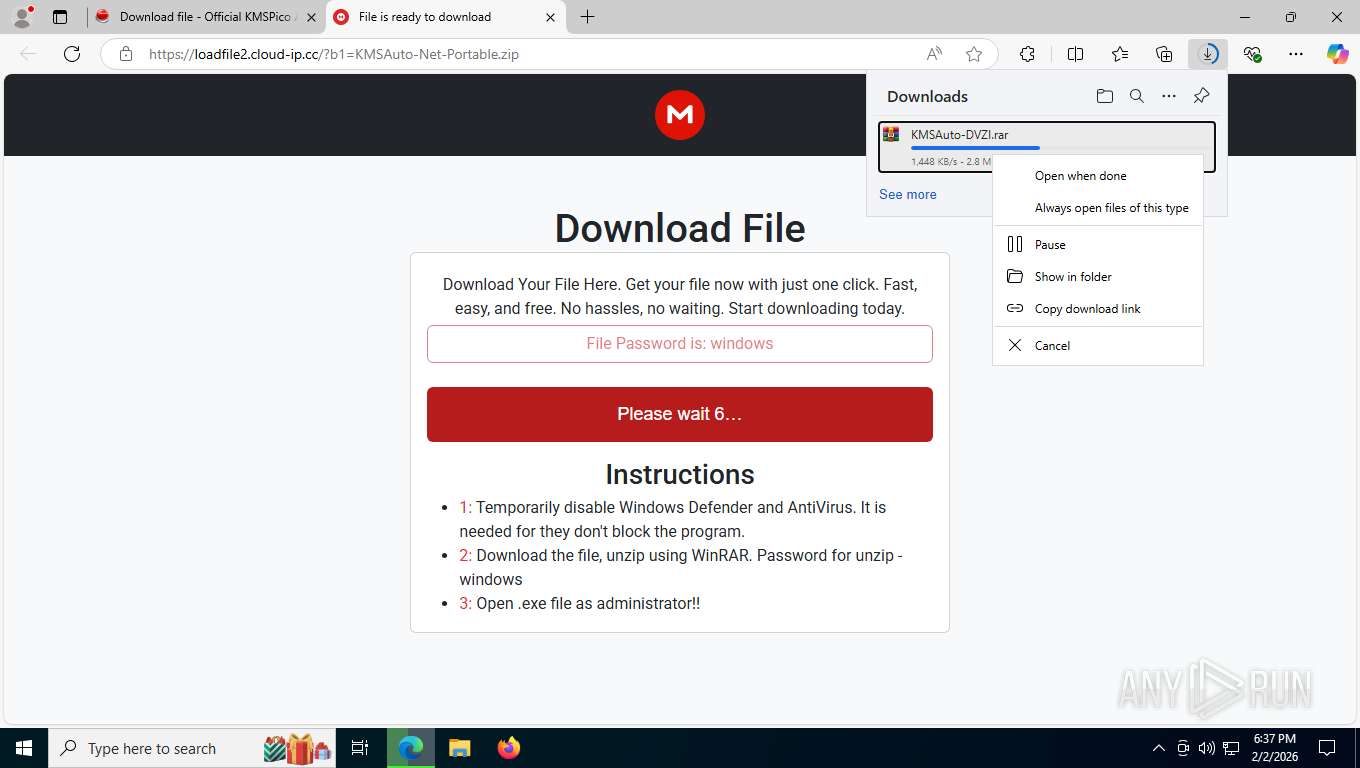Open the notification center
Image resolution: width=1360 pixels, height=768 pixels.
point(1327,748)
